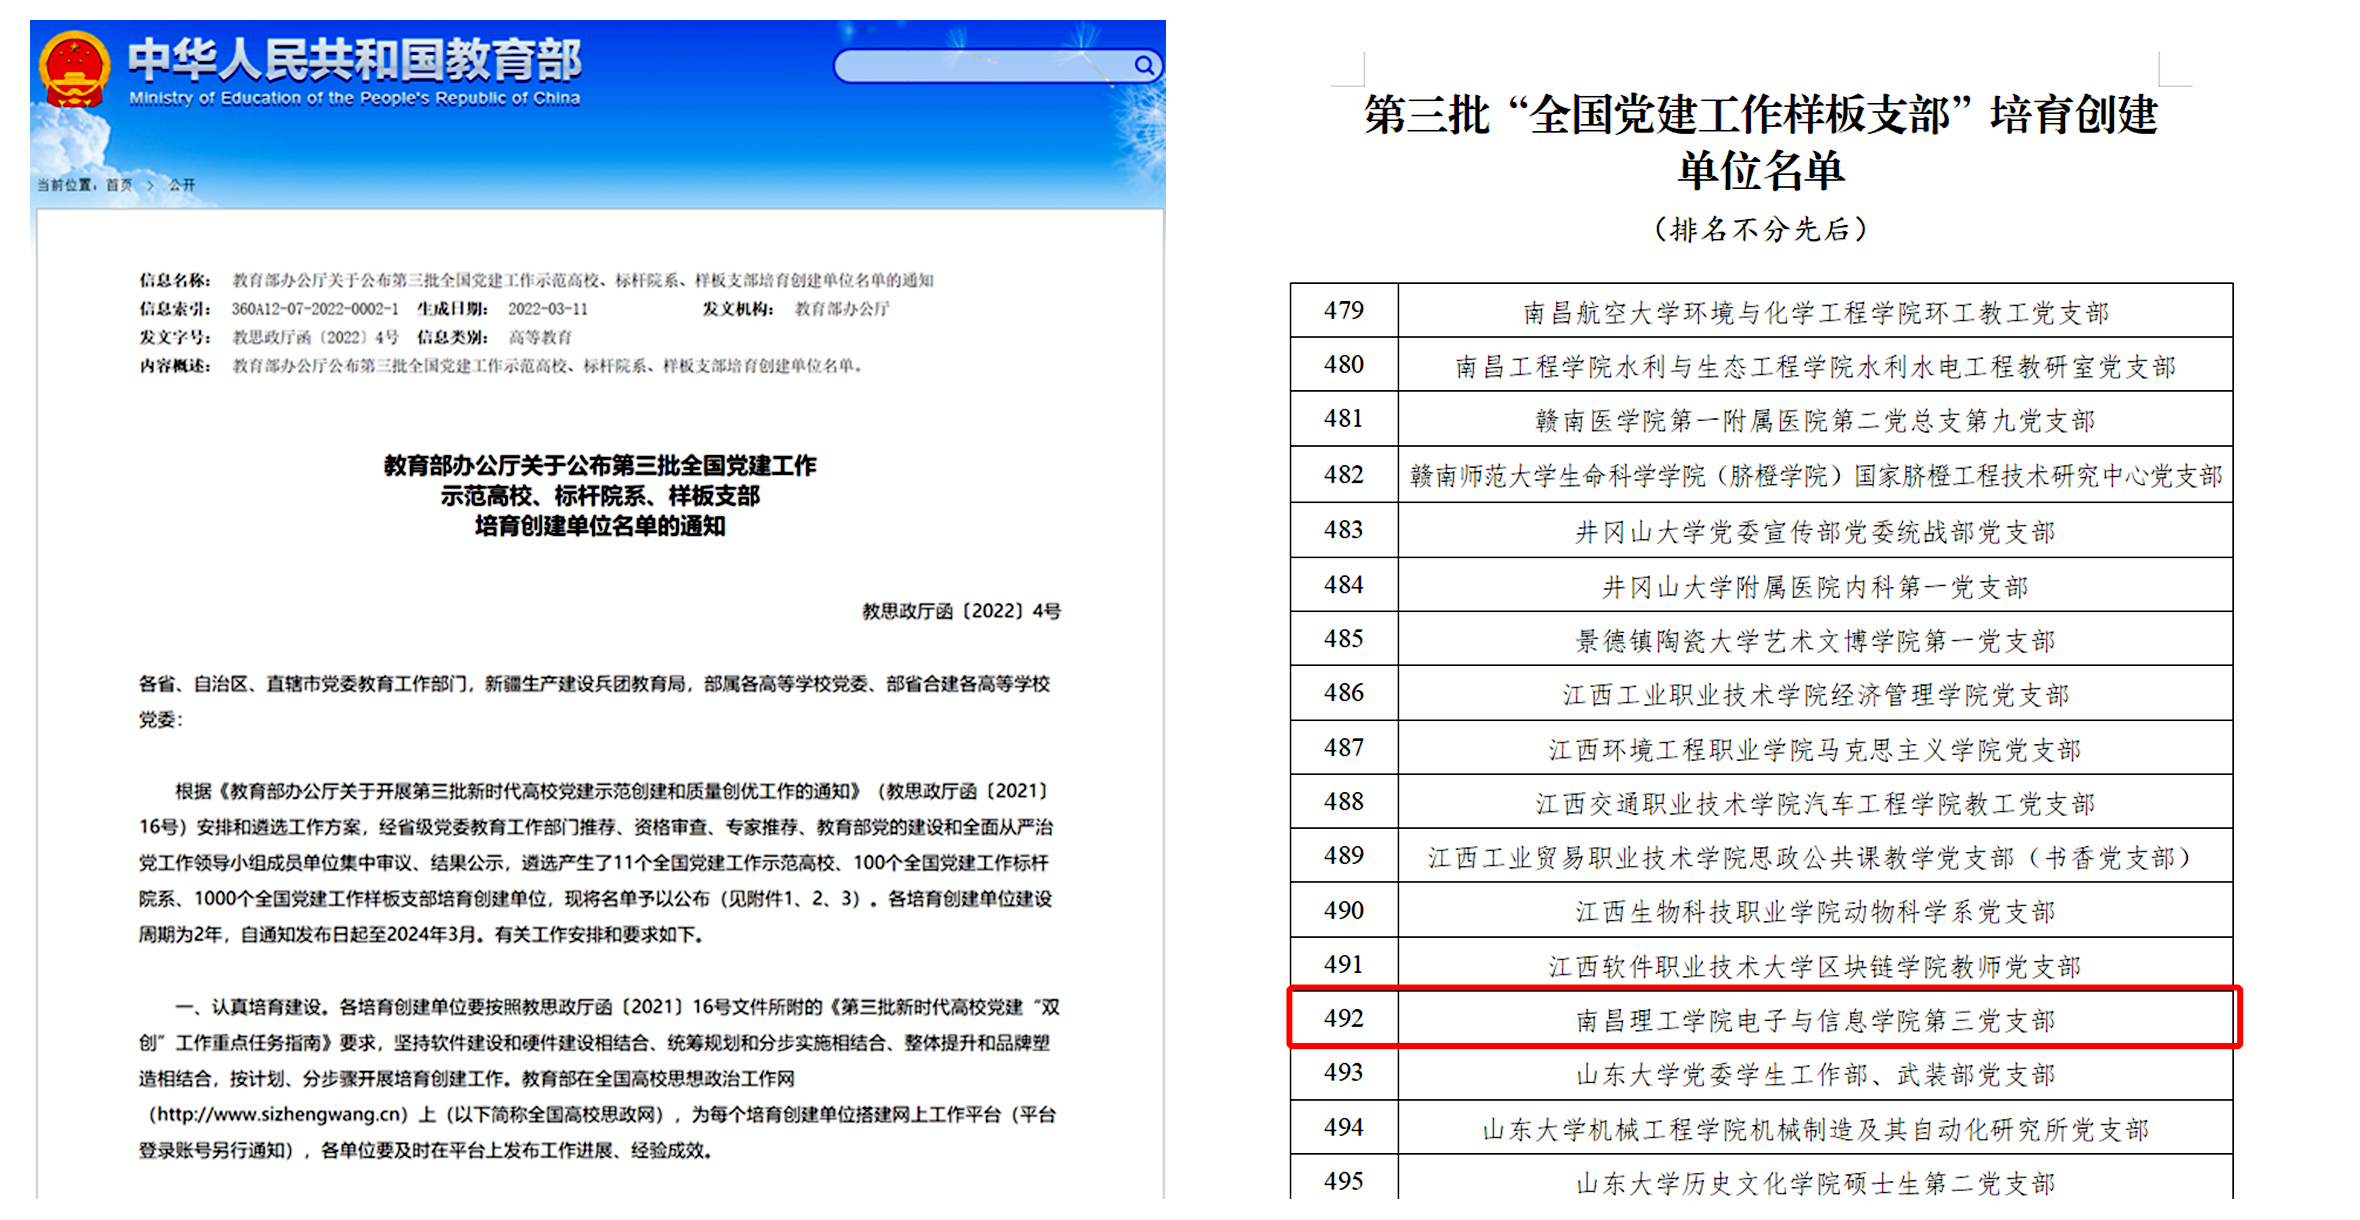Click the 内容概述 metadata label
This screenshot has height=1220, width=2360.
click(175, 366)
